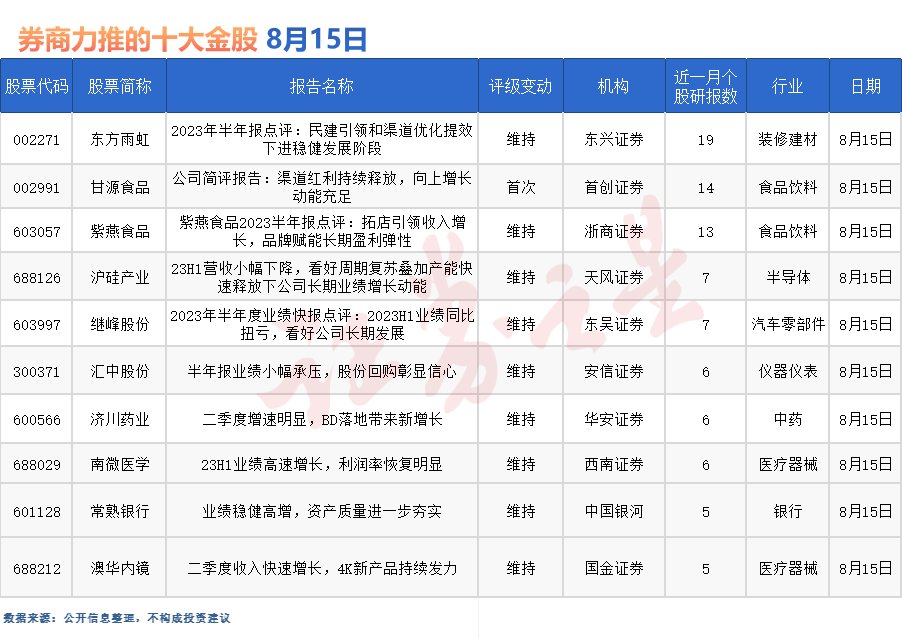Click institution 首创证券
This screenshot has width=902, height=638.
(x=614, y=187)
